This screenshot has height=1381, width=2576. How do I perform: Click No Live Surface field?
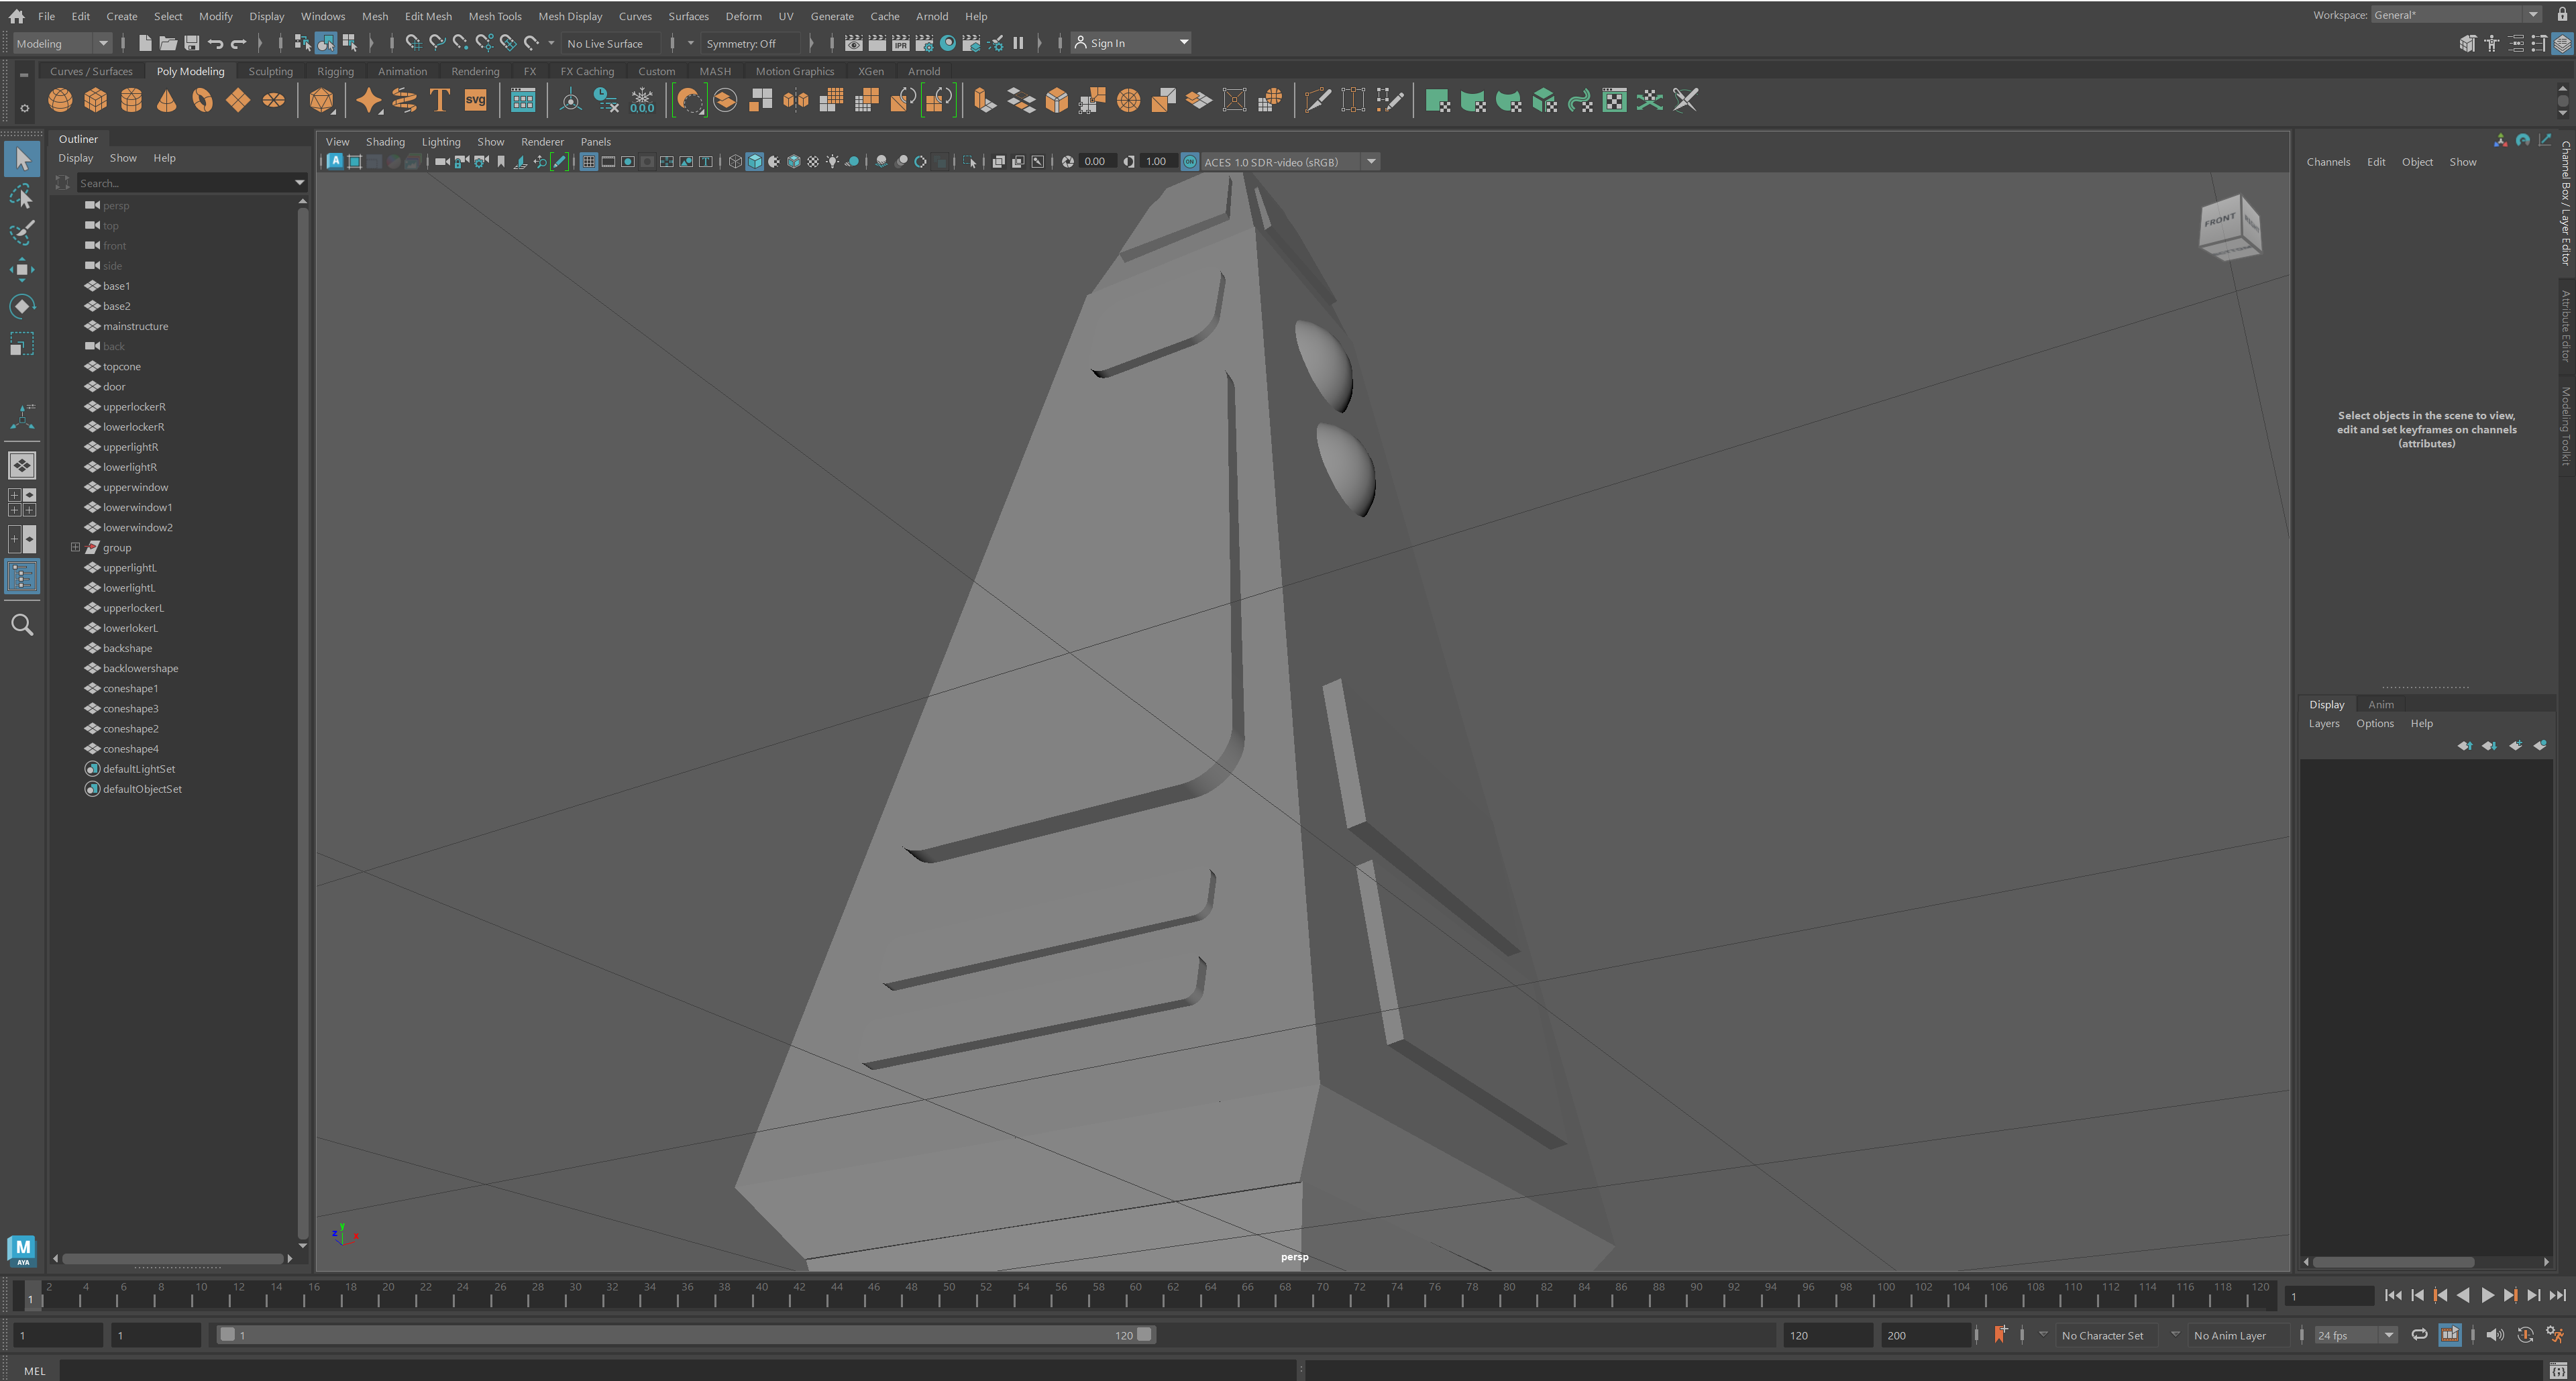610,44
